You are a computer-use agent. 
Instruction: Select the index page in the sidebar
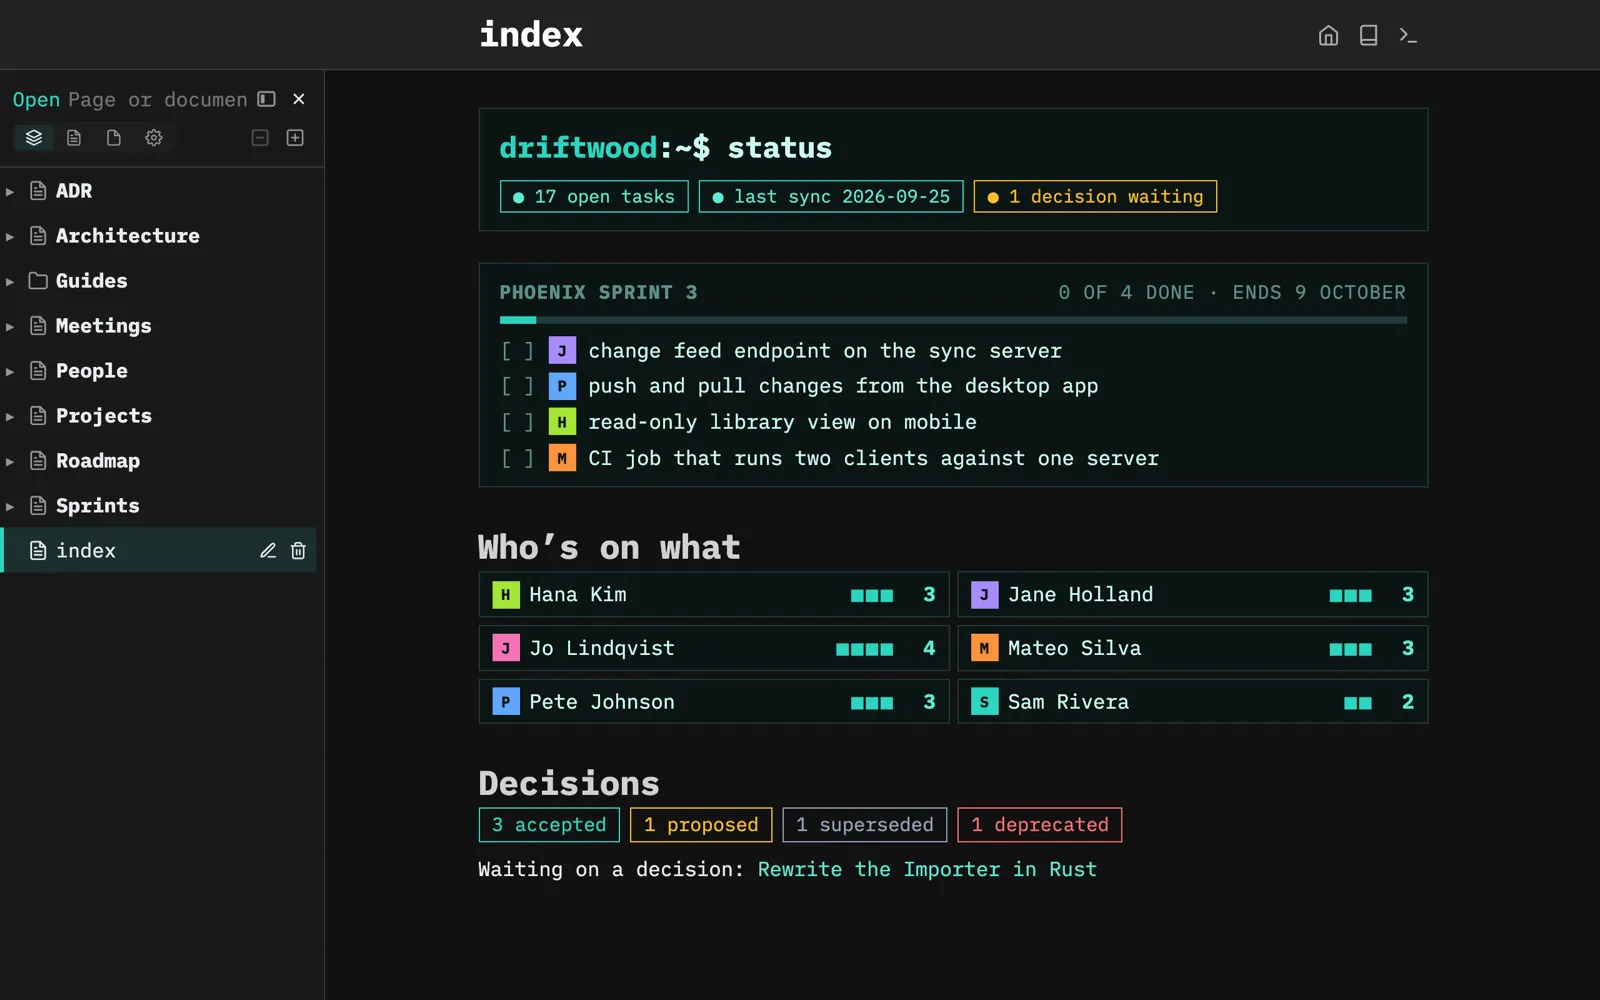point(160,551)
